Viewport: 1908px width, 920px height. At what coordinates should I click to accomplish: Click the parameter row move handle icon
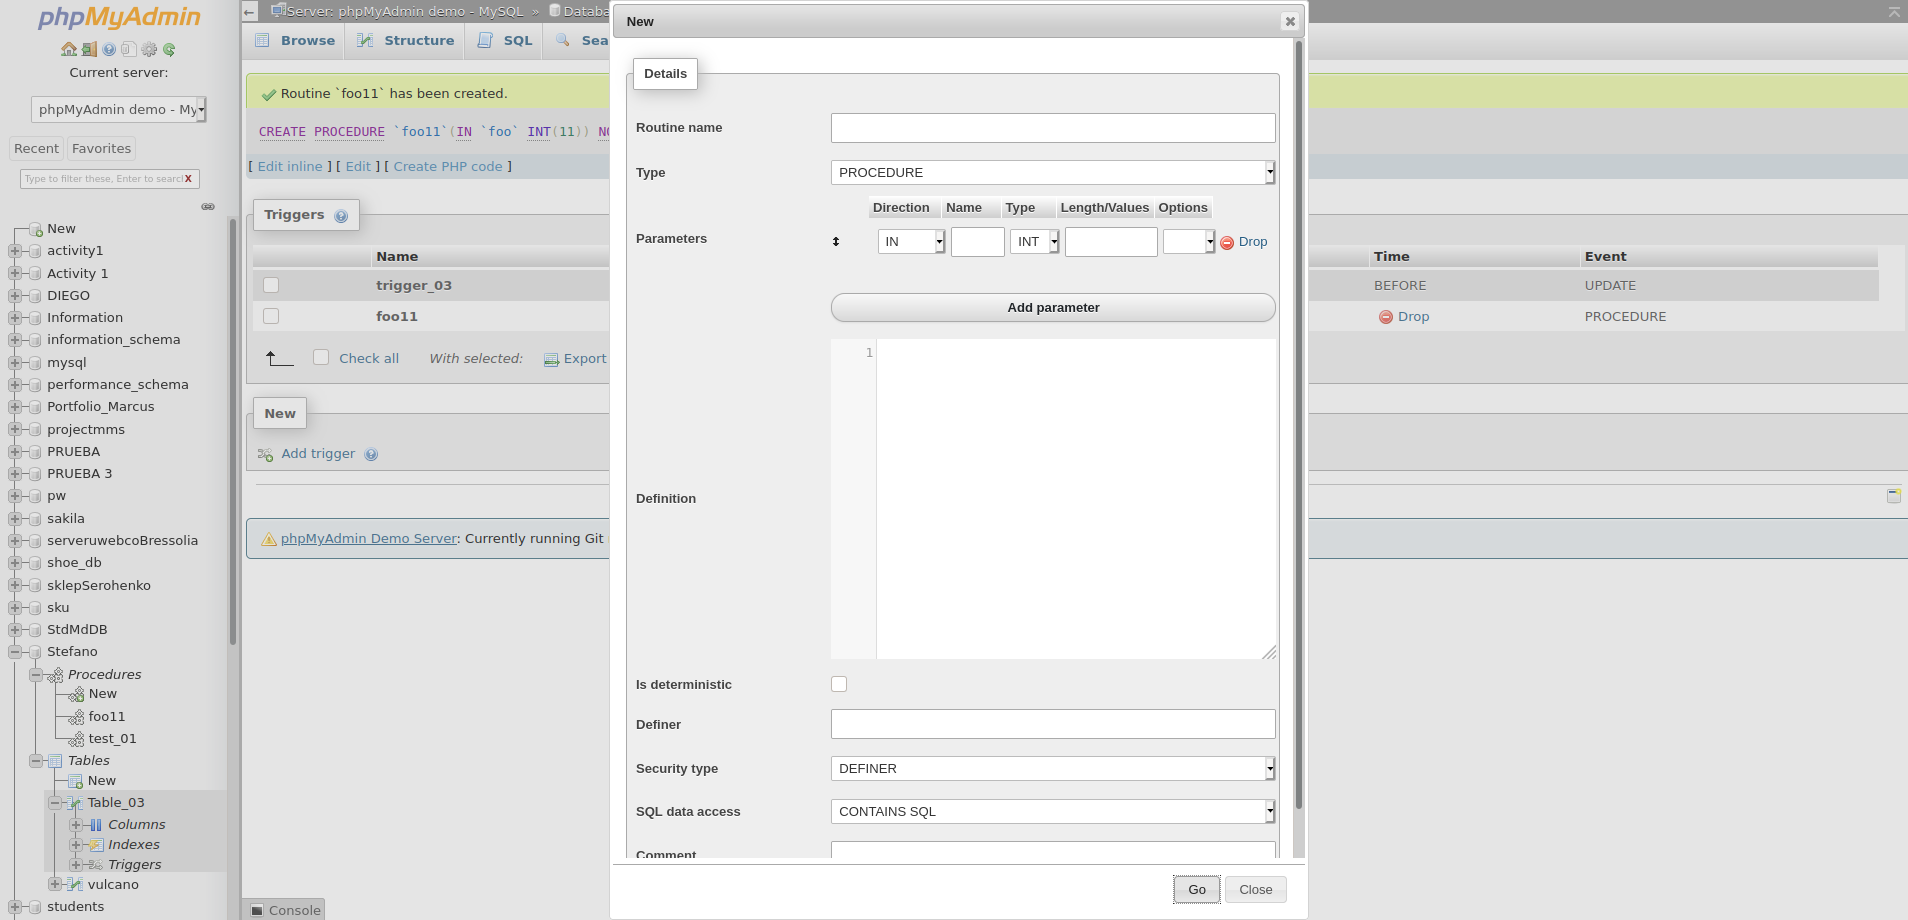836,242
